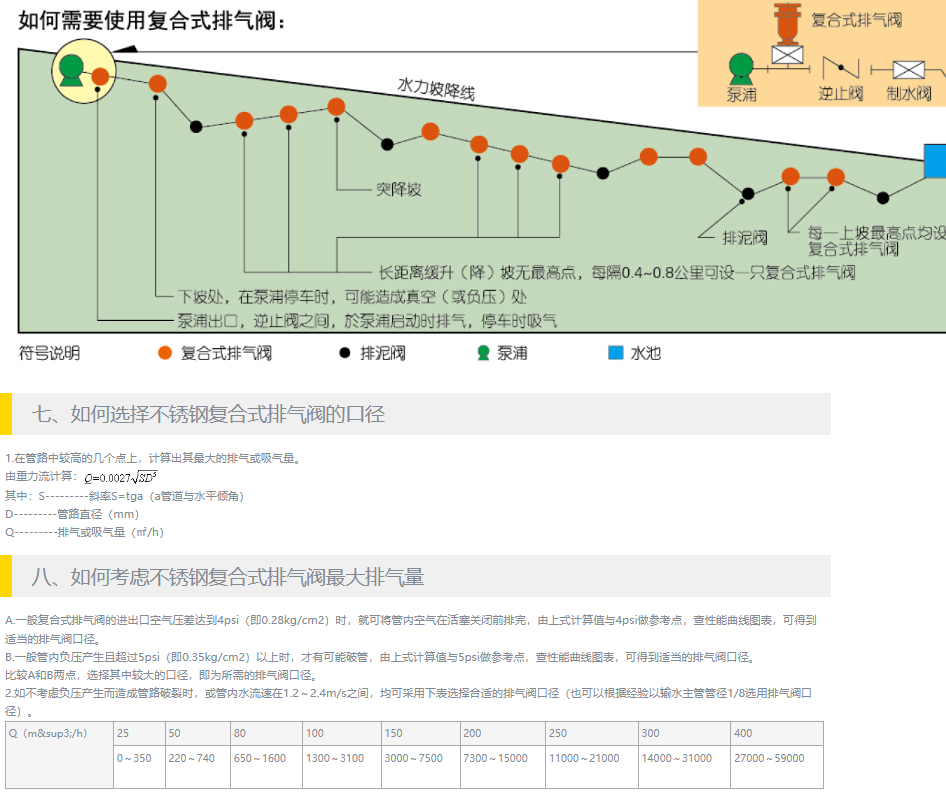The image size is (946, 800).
Task: Click the blue 水池 legend square
Action: [616, 353]
